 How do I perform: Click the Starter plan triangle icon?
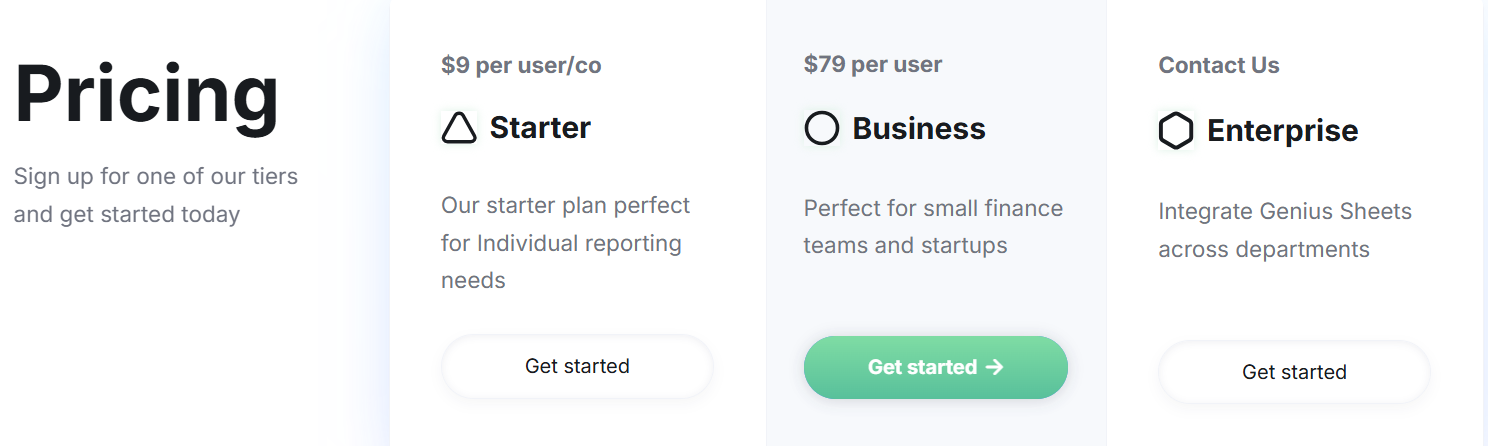459,128
